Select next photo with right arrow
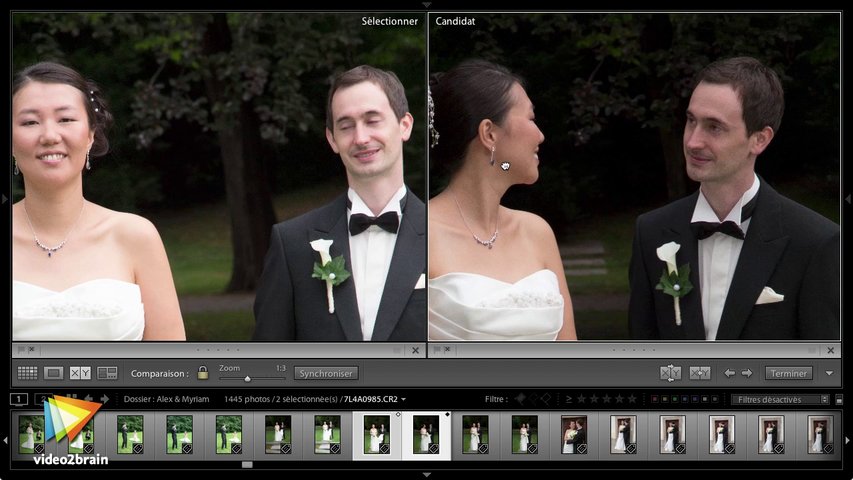Viewport: 853px width, 480px height. (x=747, y=373)
